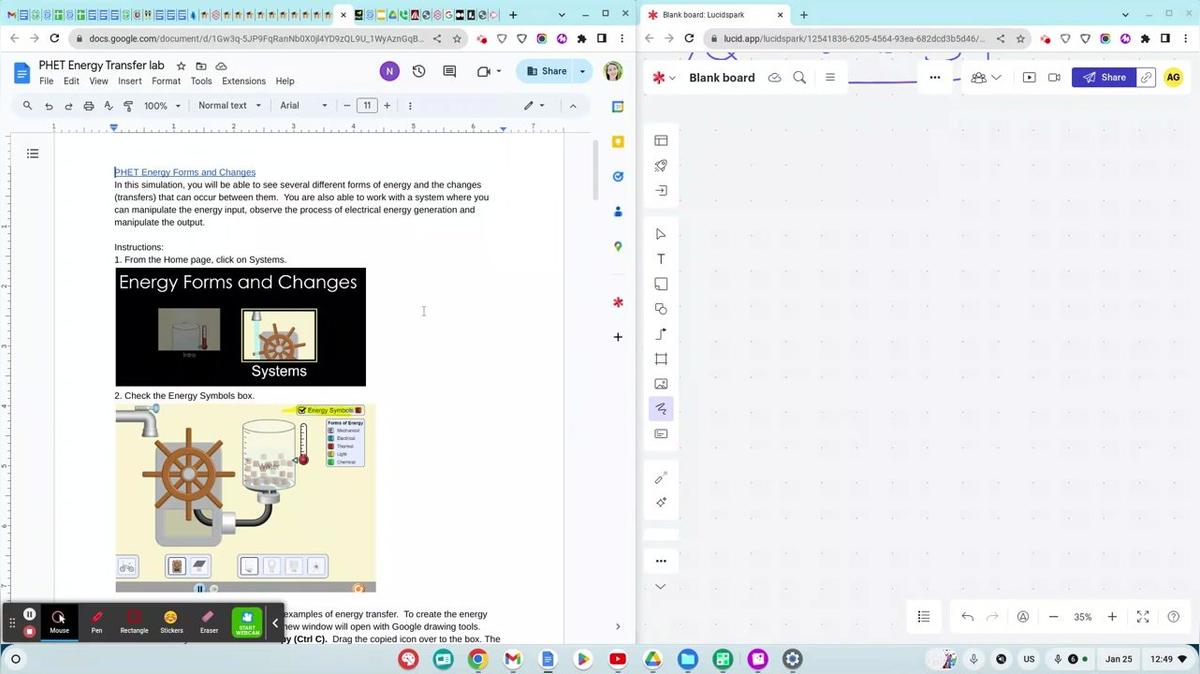Choose the Shapes tool in Lucidspark
1200x674 pixels.
pos(661,309)
